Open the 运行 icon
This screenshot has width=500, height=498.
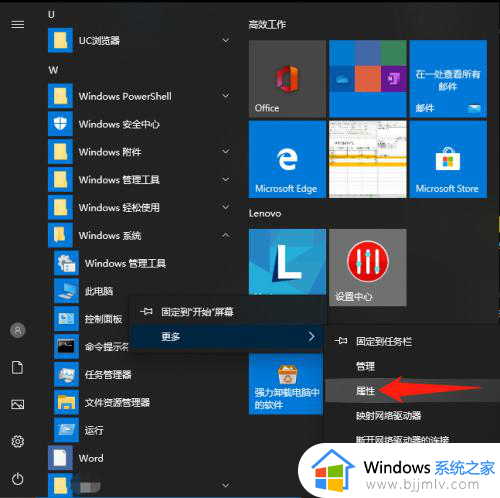click(66, 430)
